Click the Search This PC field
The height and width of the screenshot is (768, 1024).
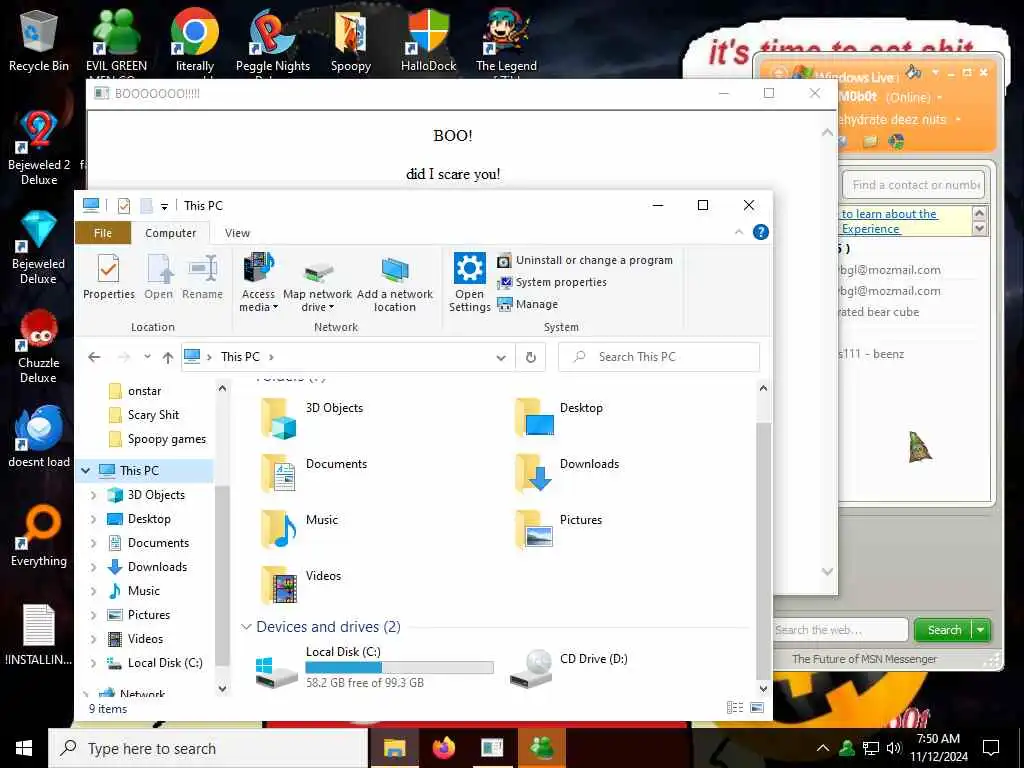click(659, 357)
